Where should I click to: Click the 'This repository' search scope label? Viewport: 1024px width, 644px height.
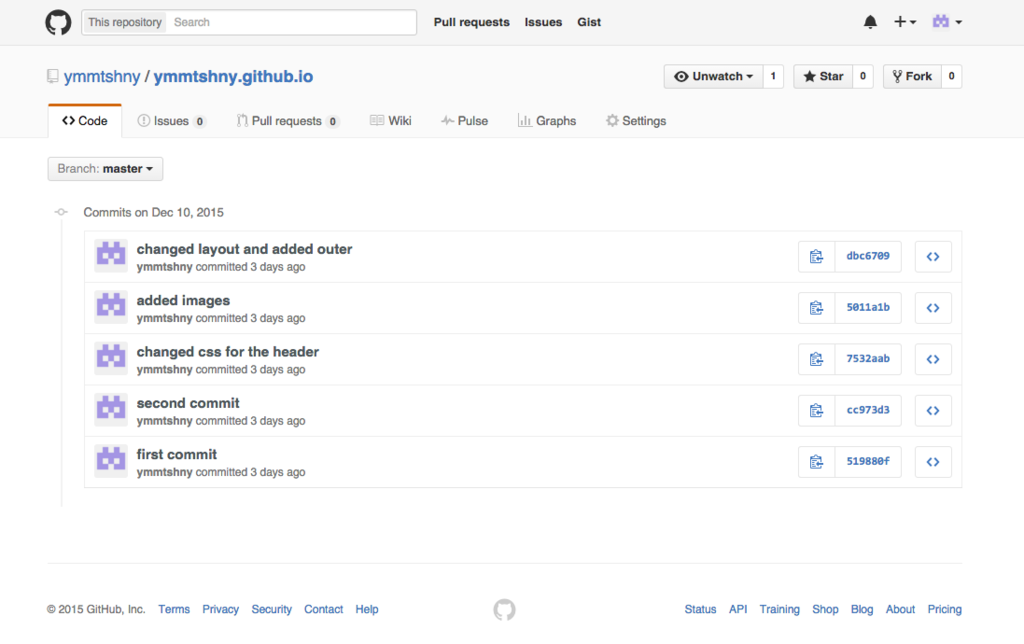[x=125, y=22]
